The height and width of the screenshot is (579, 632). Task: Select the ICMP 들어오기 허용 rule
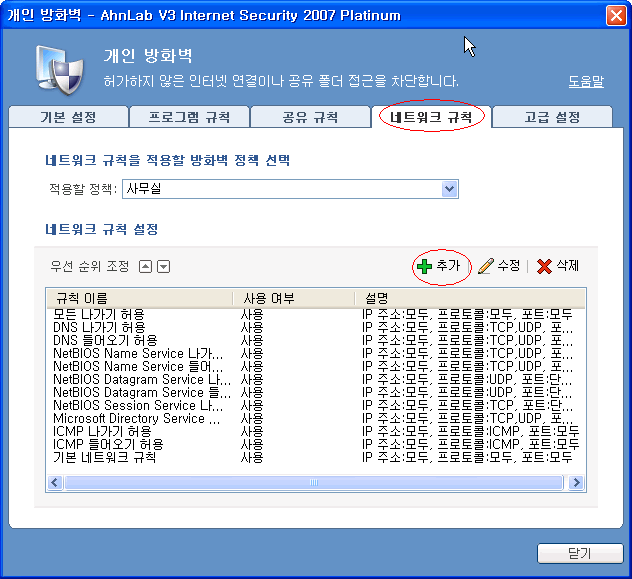click(x=108, y=444)
